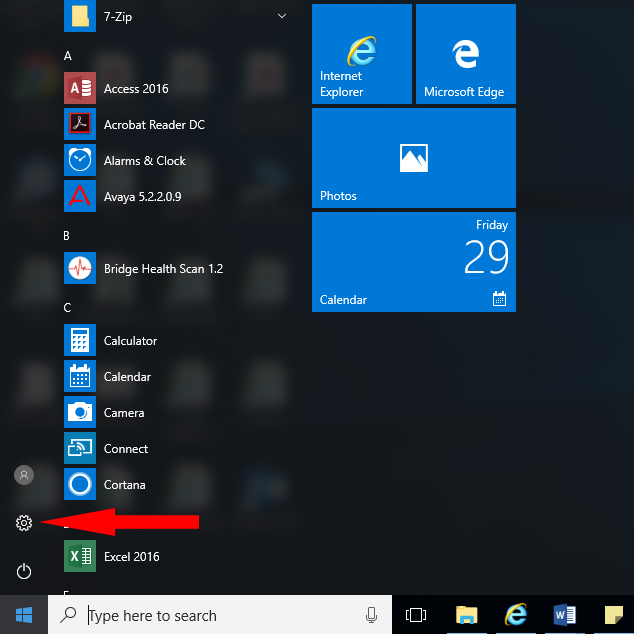Open the user account icon
This screenshot has width=634, height=634.
24,475
